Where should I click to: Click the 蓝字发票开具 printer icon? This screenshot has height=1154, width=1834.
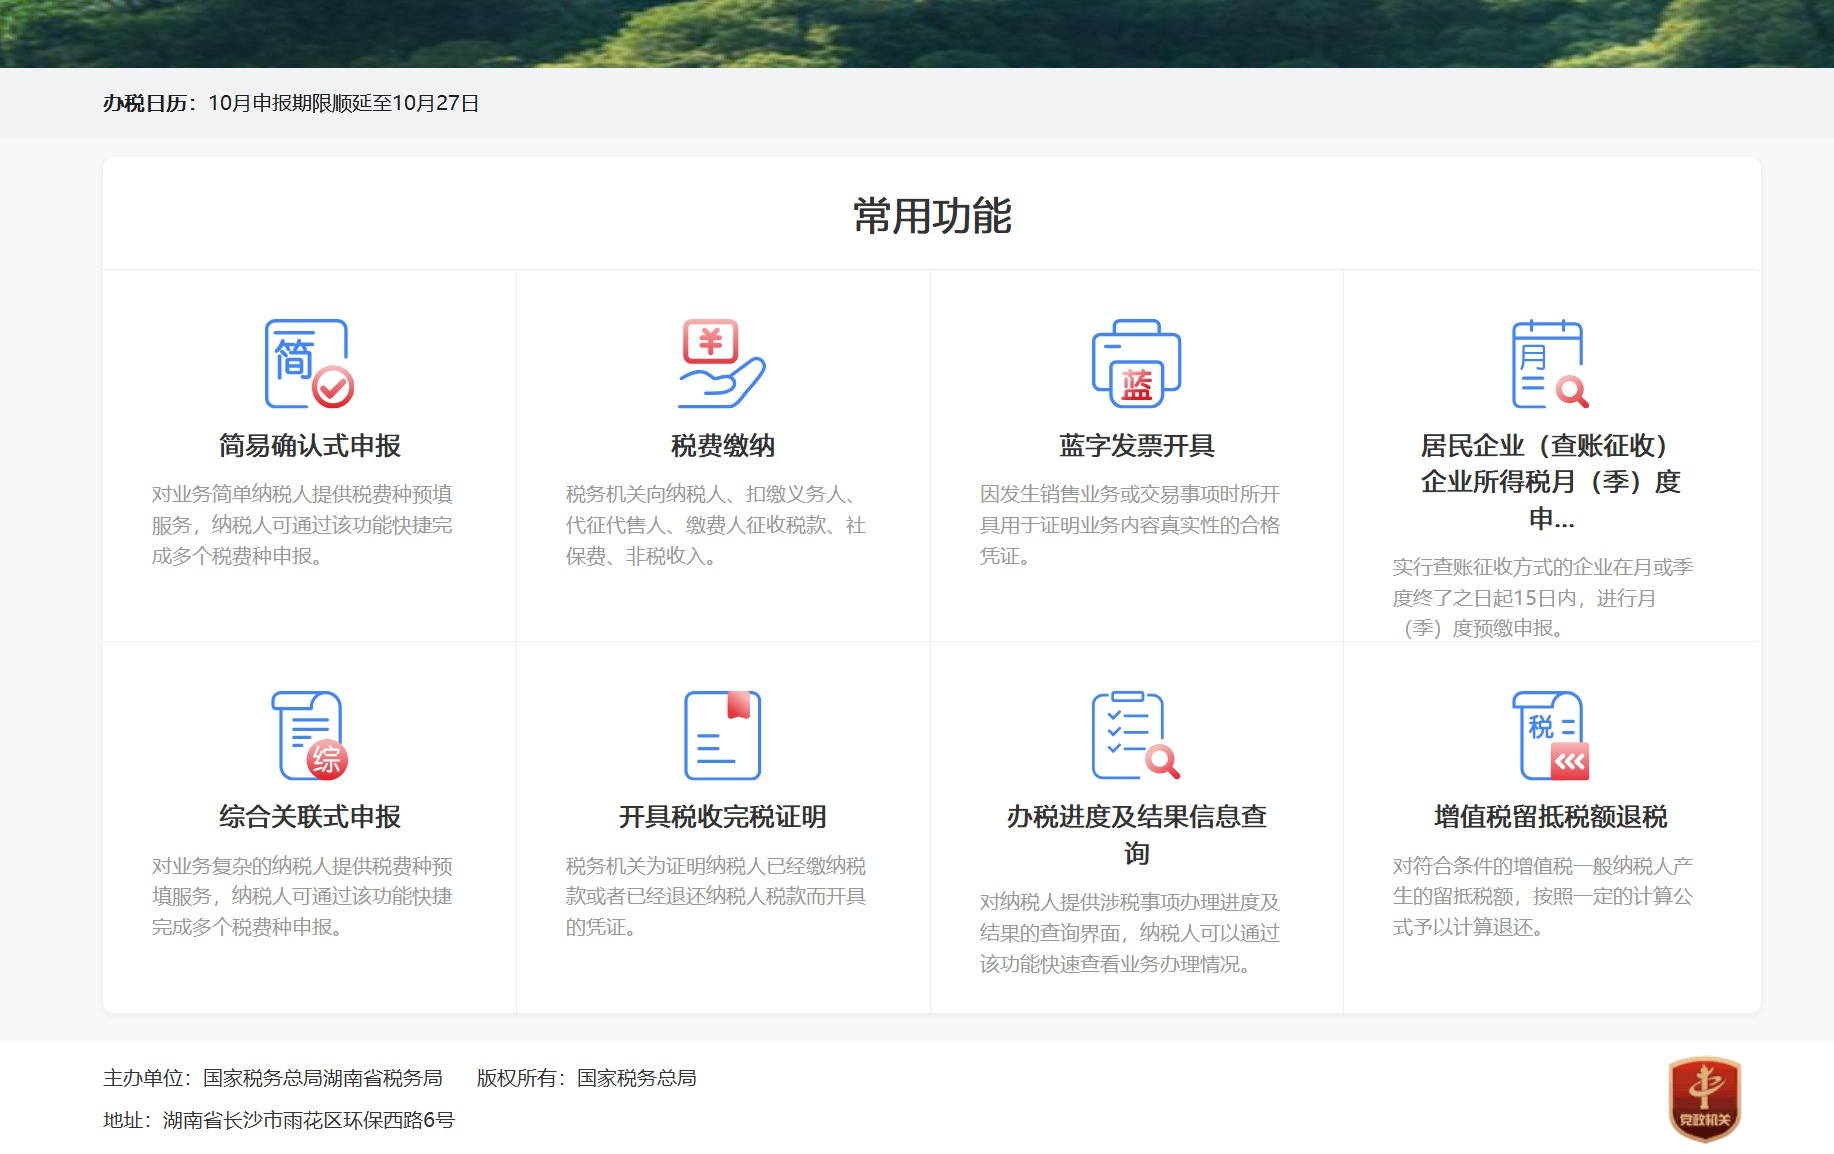pos(1136,364)
